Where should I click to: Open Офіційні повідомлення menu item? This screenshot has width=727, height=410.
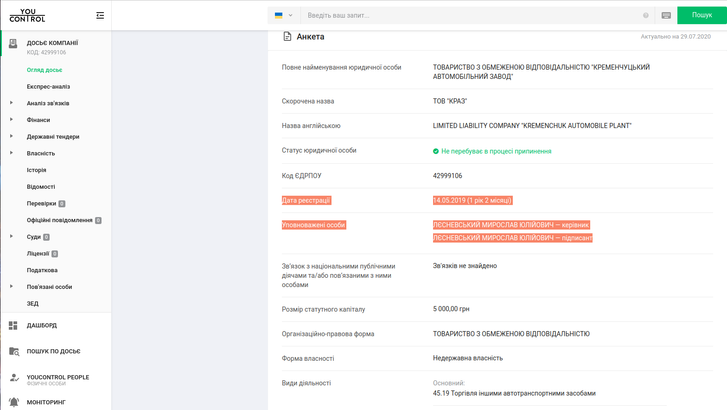click(59, 220)
